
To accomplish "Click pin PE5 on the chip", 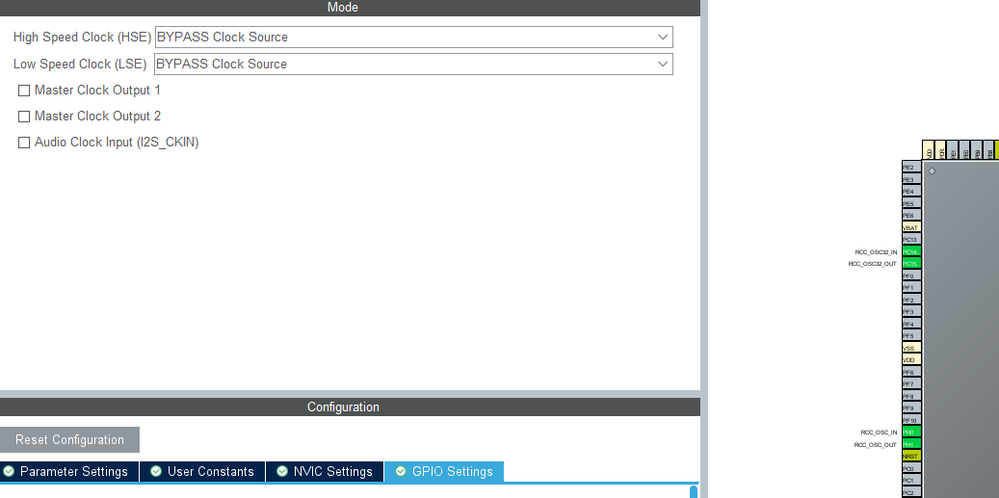I will point(912,203).
